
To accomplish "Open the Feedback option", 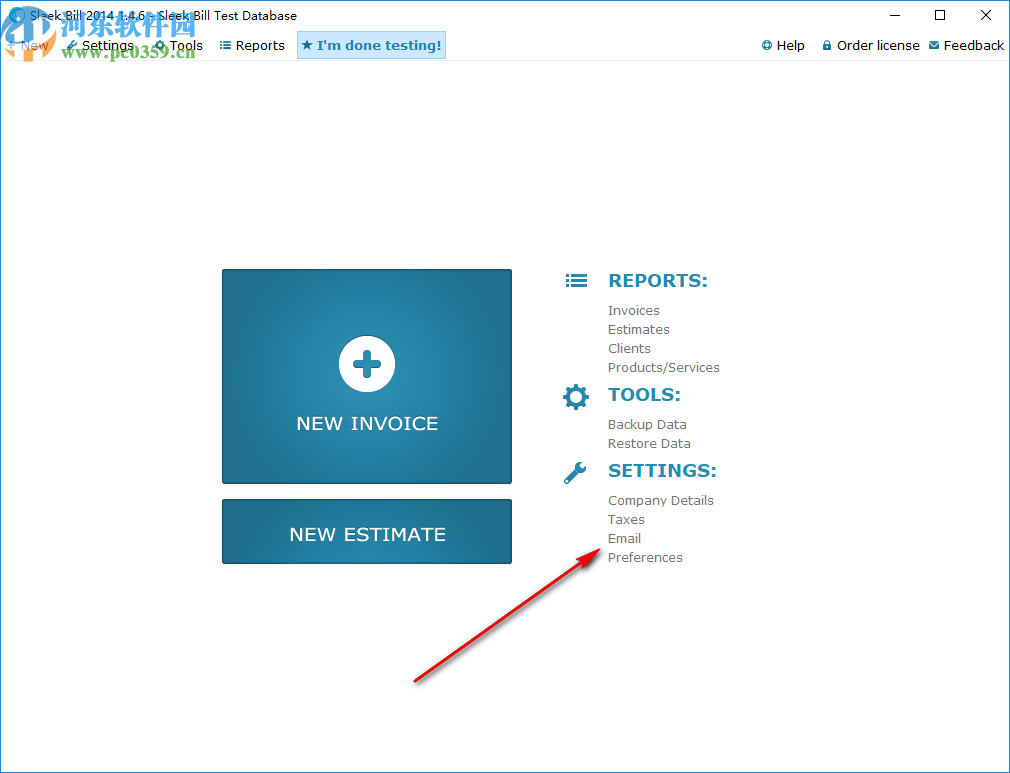I will tap(966, 46).
